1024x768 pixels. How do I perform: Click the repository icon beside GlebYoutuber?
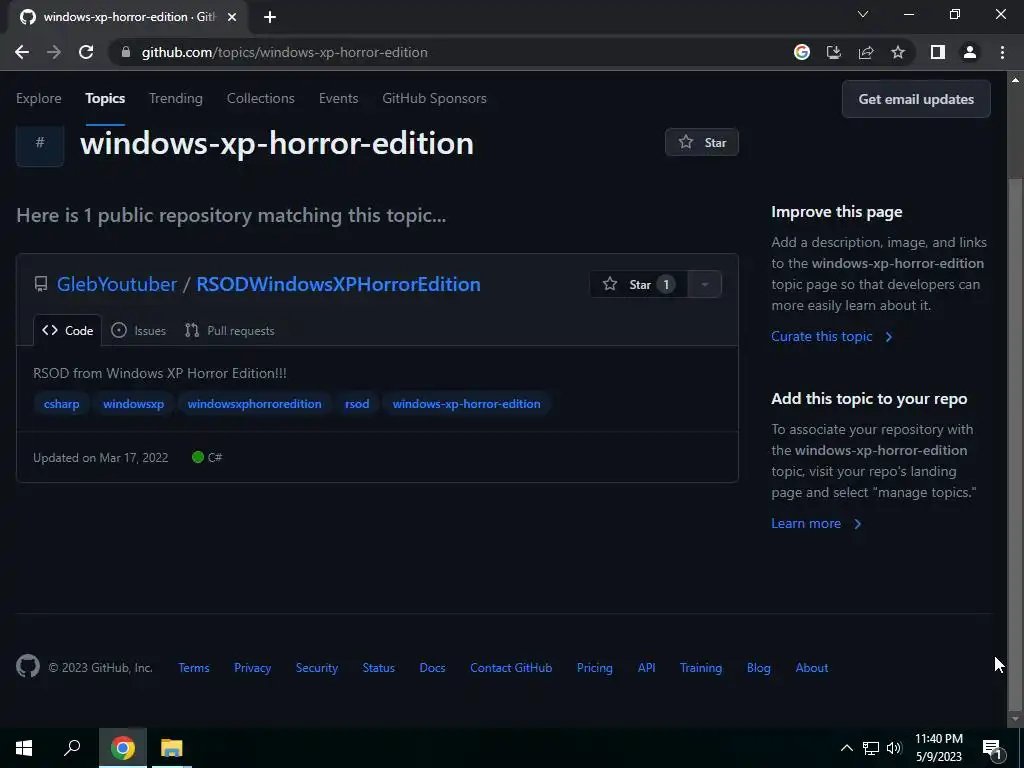click(40, 284)
